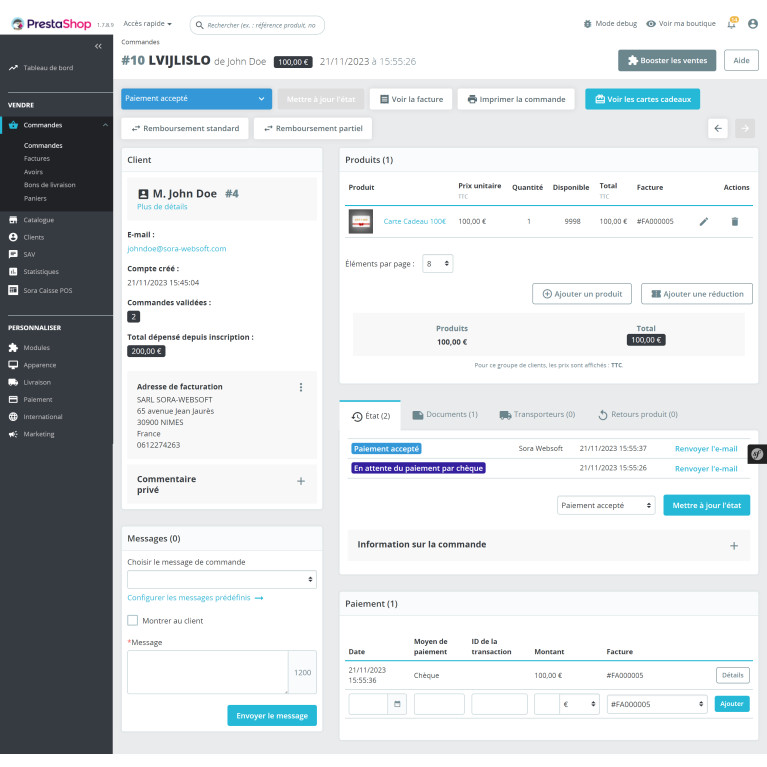The image size is (767, 767).
Task: Open Catalogue in the sidebar menu
Action: point(39,220)
